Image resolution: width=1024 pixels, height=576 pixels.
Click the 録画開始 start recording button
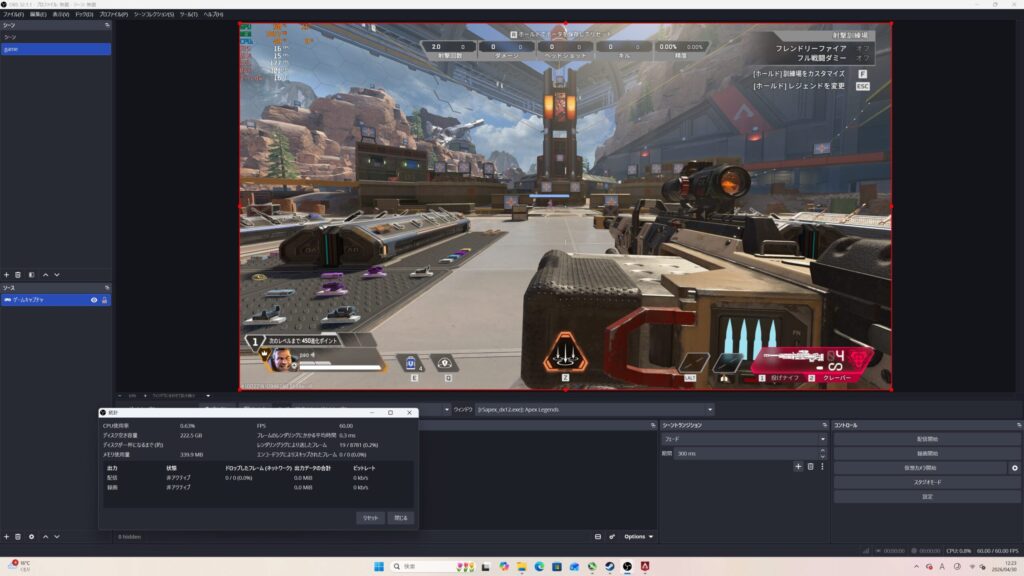pyautogui.click(x=927, y=453)
